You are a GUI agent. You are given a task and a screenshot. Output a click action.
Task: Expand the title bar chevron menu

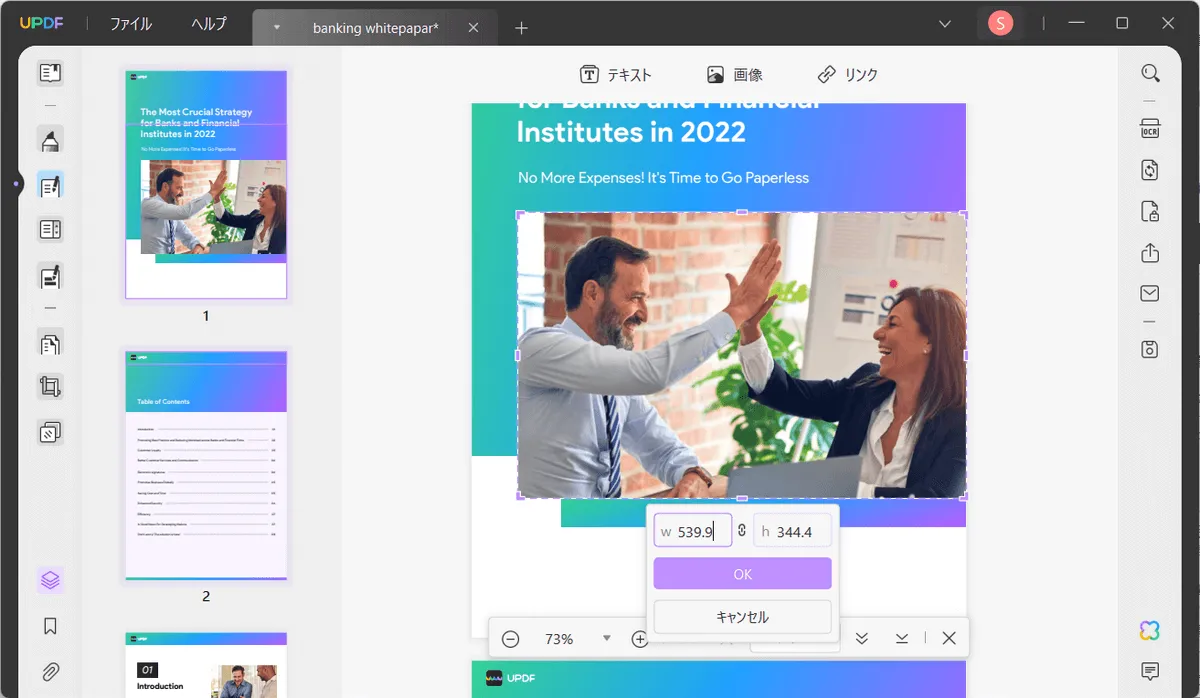click(945, 23)
